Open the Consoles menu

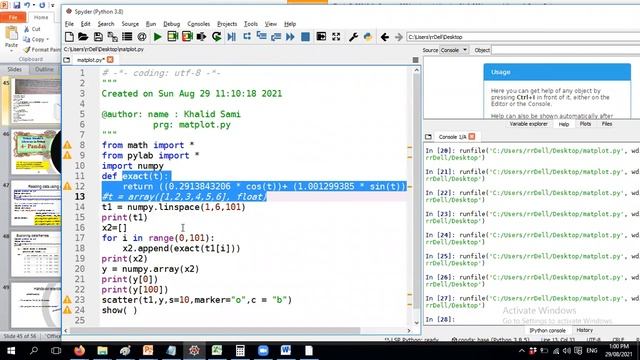tap(198, 24)
